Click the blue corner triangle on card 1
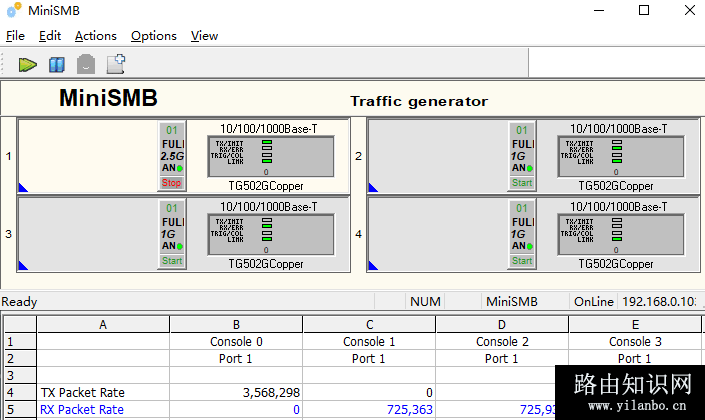The width and height of the screenshot is (705, 420). 22,188
